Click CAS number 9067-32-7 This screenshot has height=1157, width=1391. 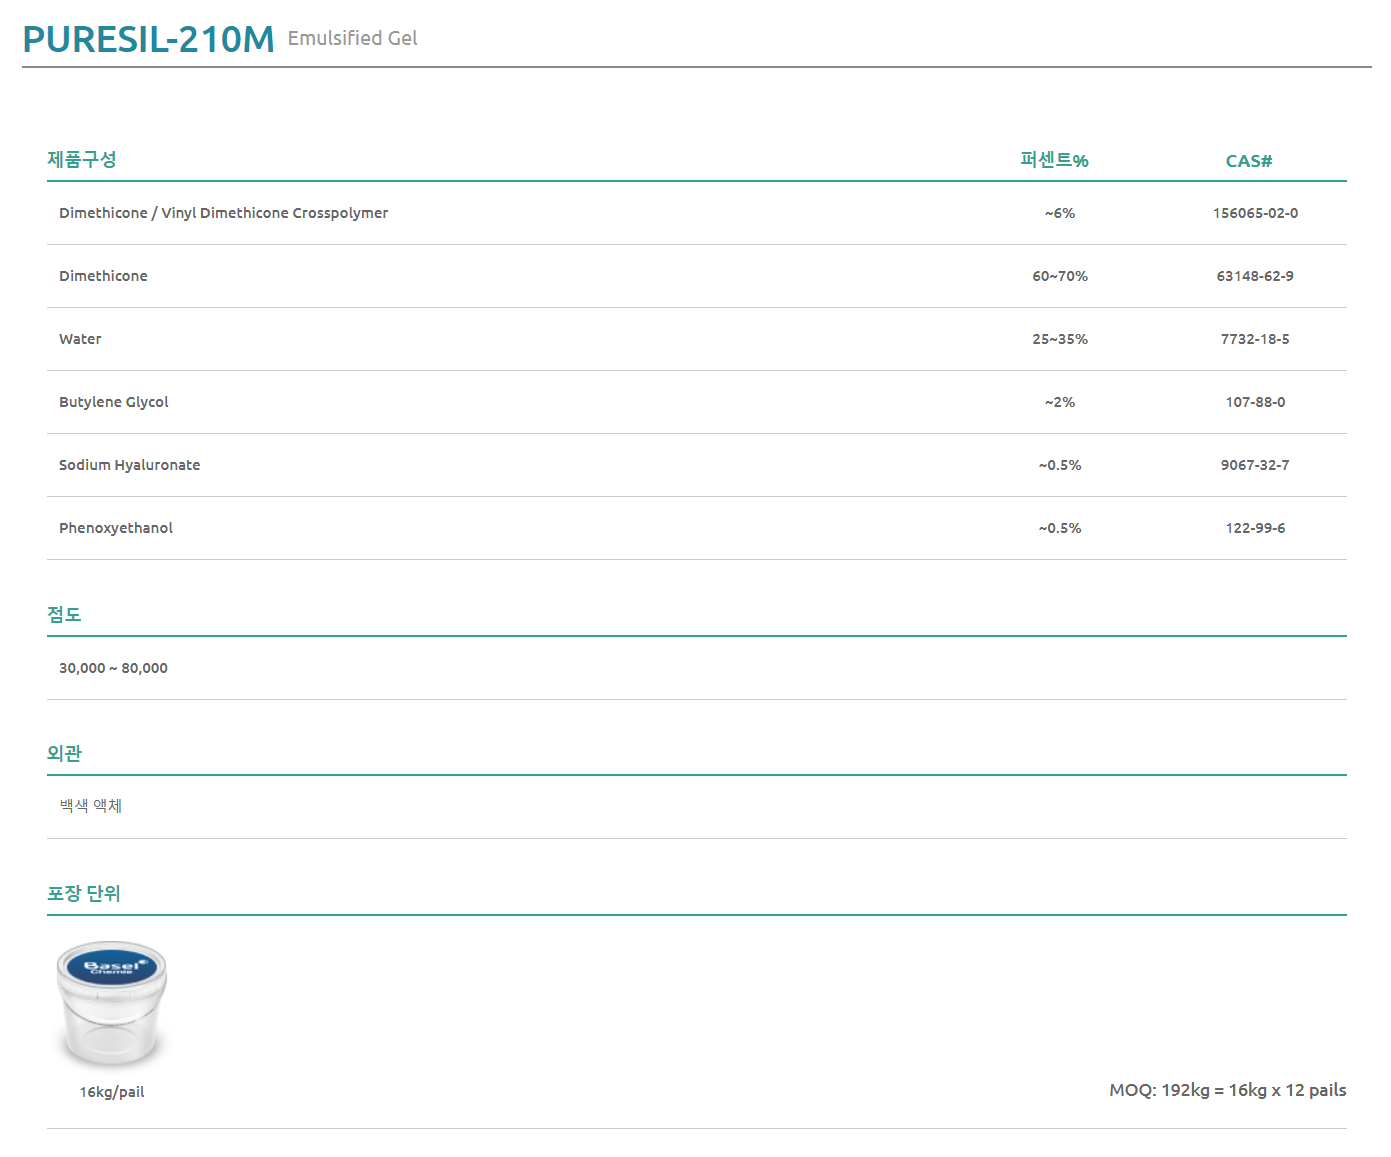click(1255, 465)
